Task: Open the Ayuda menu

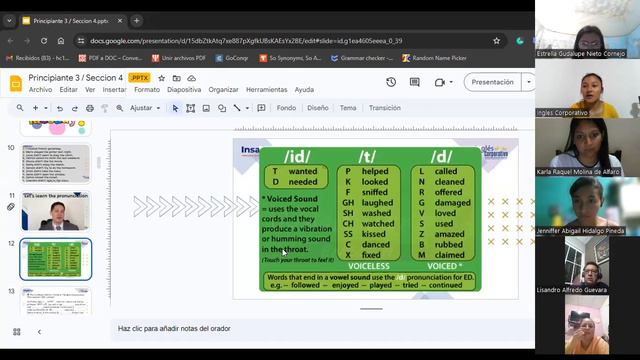Action: click(304, 90)
